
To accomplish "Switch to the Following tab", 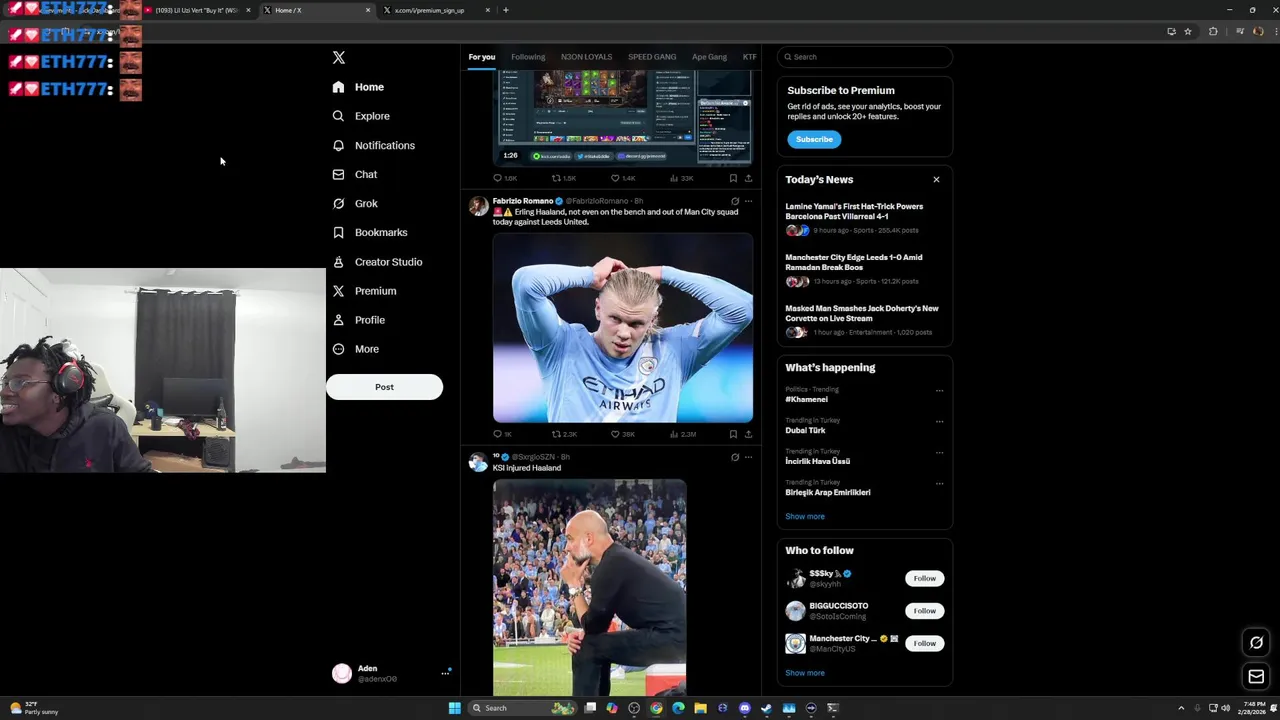I will pyautogui.click(x=528, y=57).
